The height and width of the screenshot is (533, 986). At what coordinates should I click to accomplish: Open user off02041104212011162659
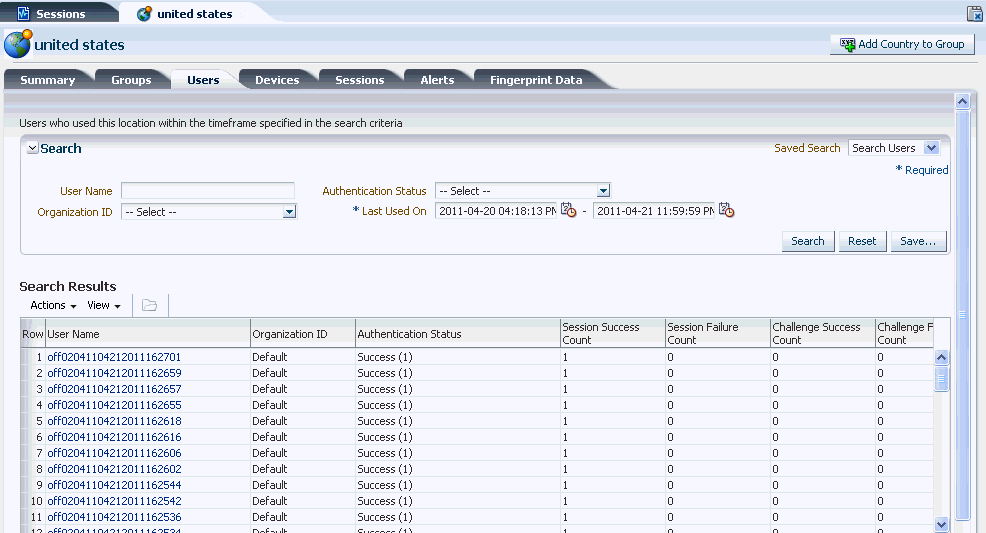coord(114,373)
